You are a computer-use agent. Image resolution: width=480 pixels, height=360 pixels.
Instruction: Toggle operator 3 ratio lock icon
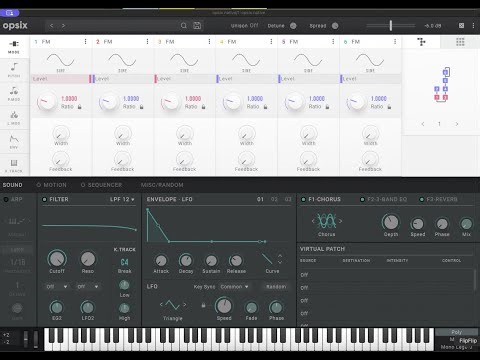pos(203,107)
